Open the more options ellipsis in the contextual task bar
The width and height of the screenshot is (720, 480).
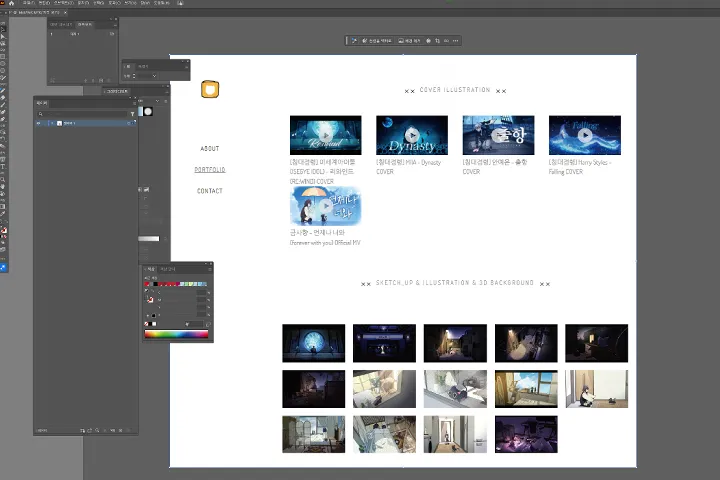(456, 41)
